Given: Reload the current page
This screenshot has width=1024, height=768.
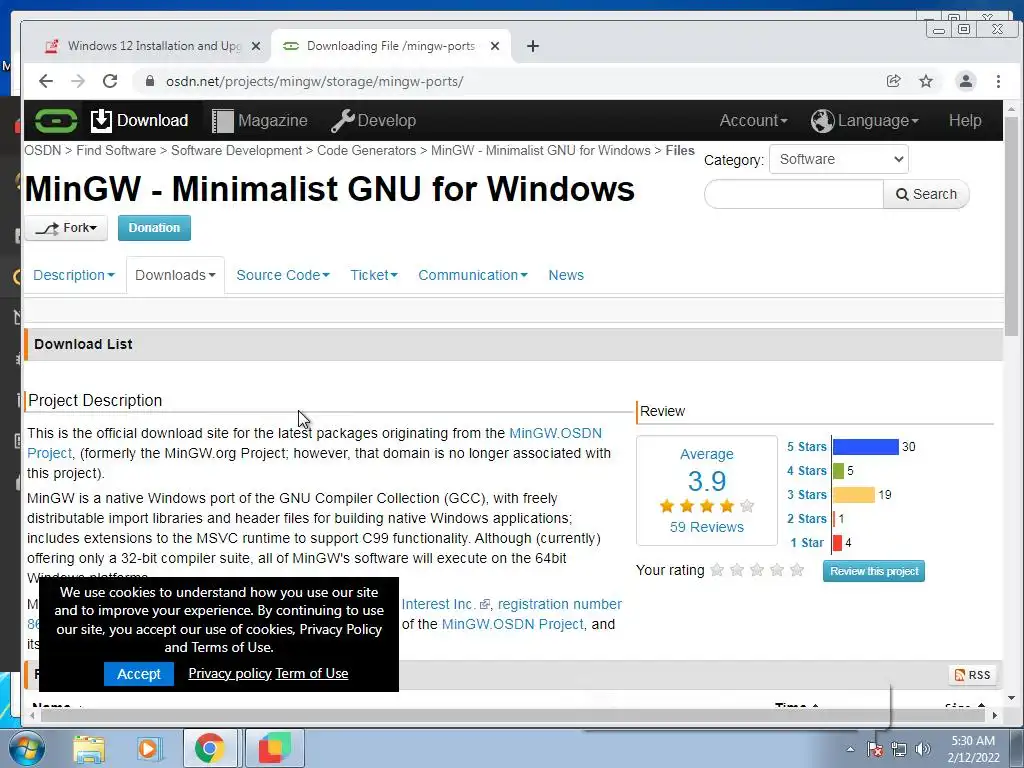Looking at the screenshot, I should point(110,81).
